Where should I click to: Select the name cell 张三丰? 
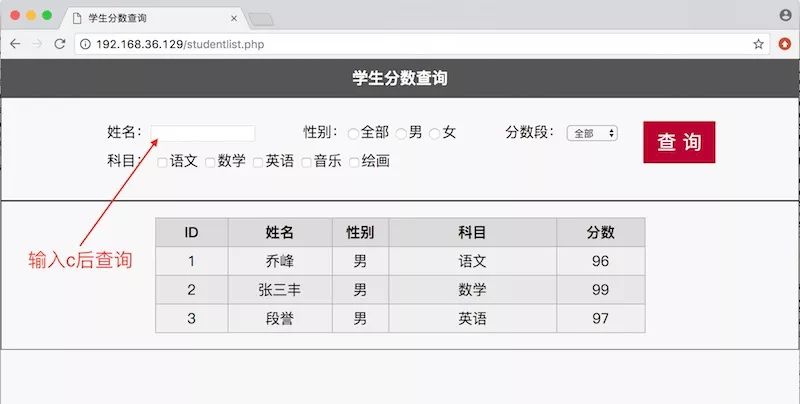[x=280, y=290]
